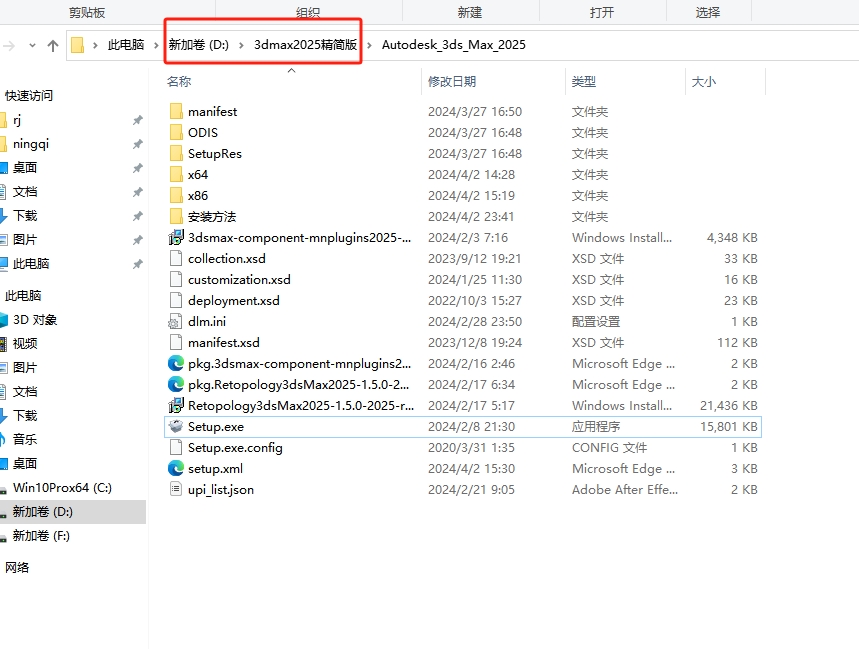Click the setup.xml Edge file icon
This screenshot has width=859, height=649.
(176, 469)
